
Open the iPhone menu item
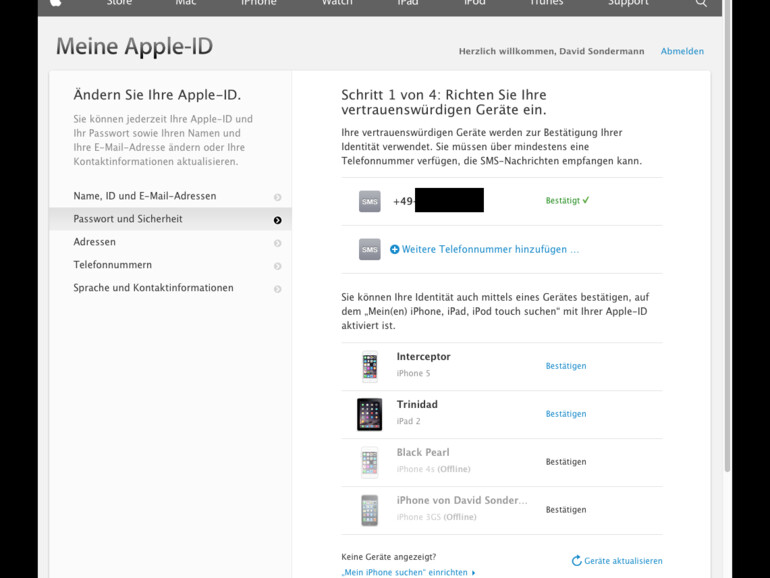point(258,2)
